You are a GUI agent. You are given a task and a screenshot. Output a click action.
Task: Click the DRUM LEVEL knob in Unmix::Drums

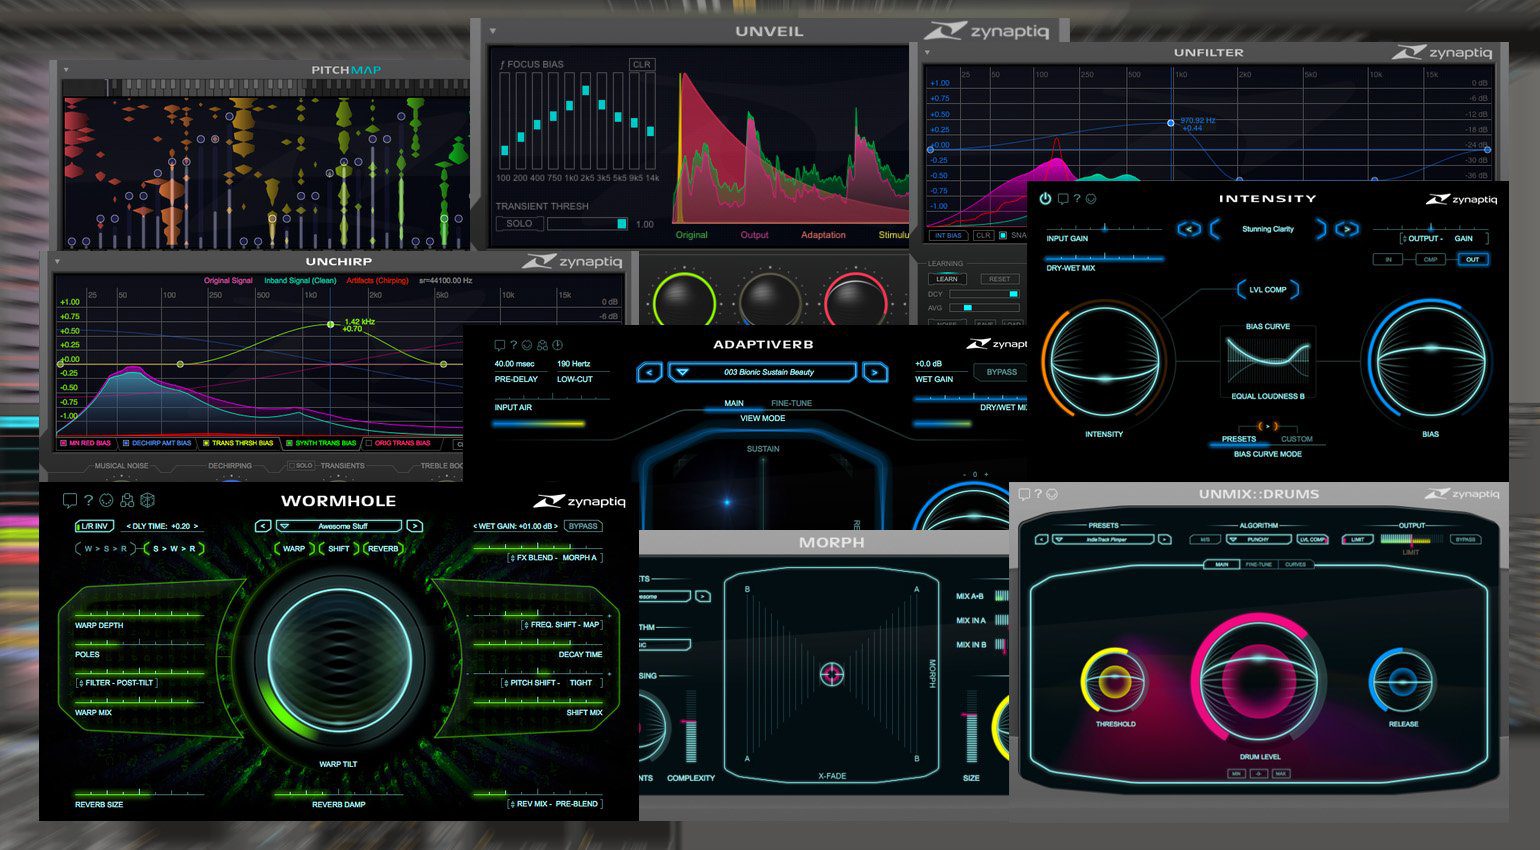coord(1259,684)
